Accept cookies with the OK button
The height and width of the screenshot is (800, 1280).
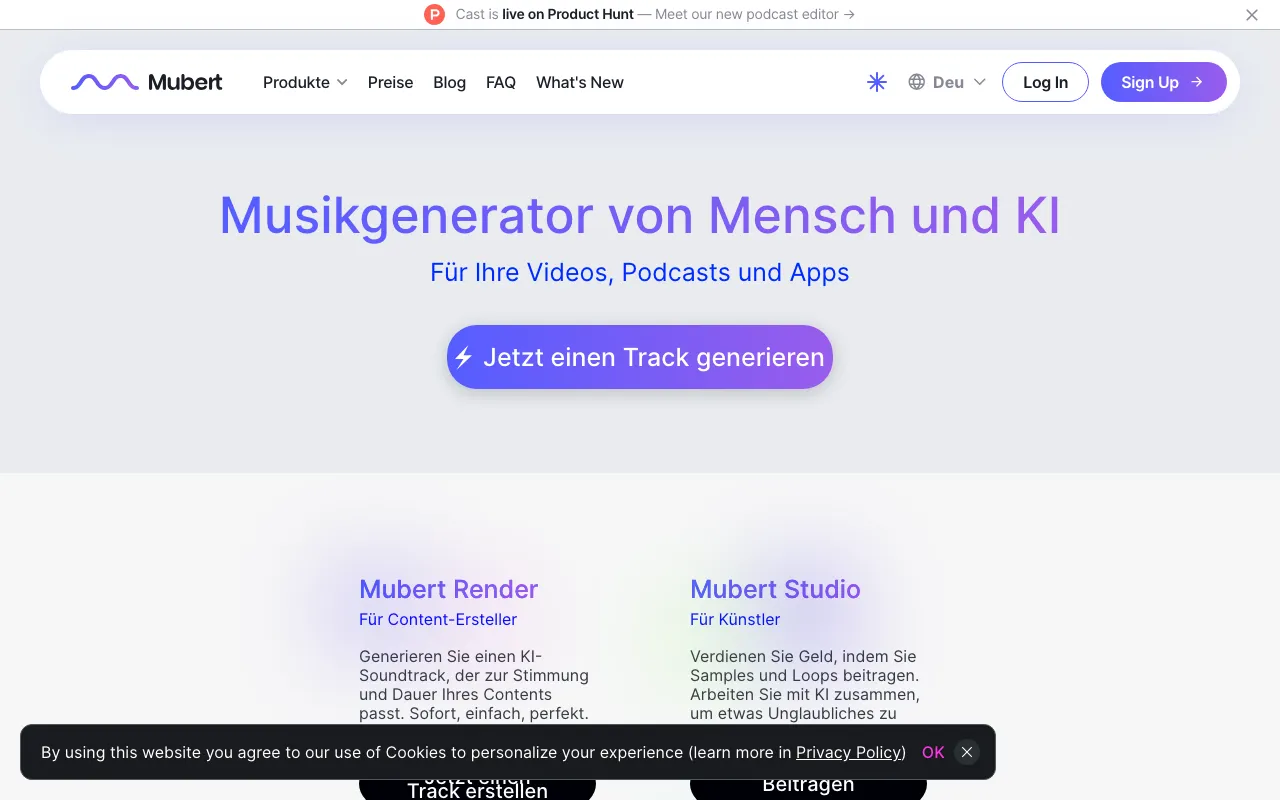coord(933,752)
